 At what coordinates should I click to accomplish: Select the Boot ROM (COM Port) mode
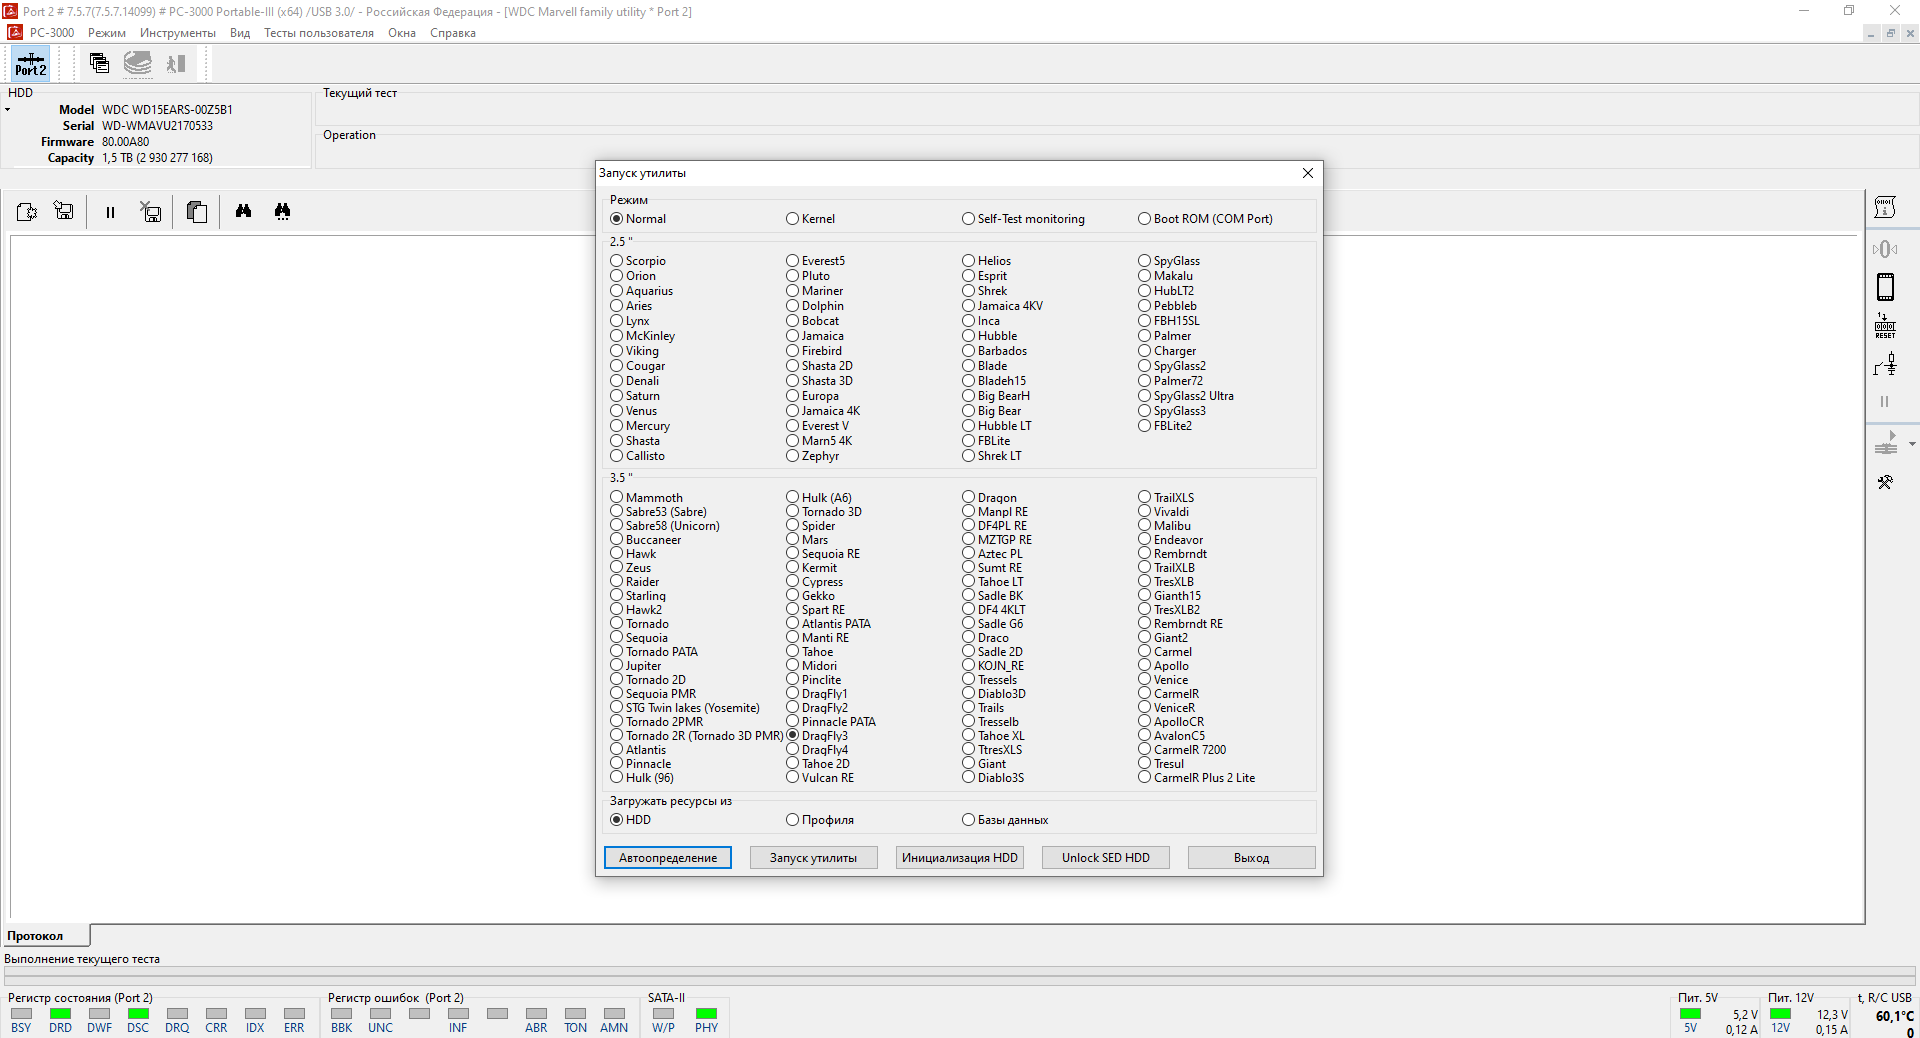tap(1205, 219)
